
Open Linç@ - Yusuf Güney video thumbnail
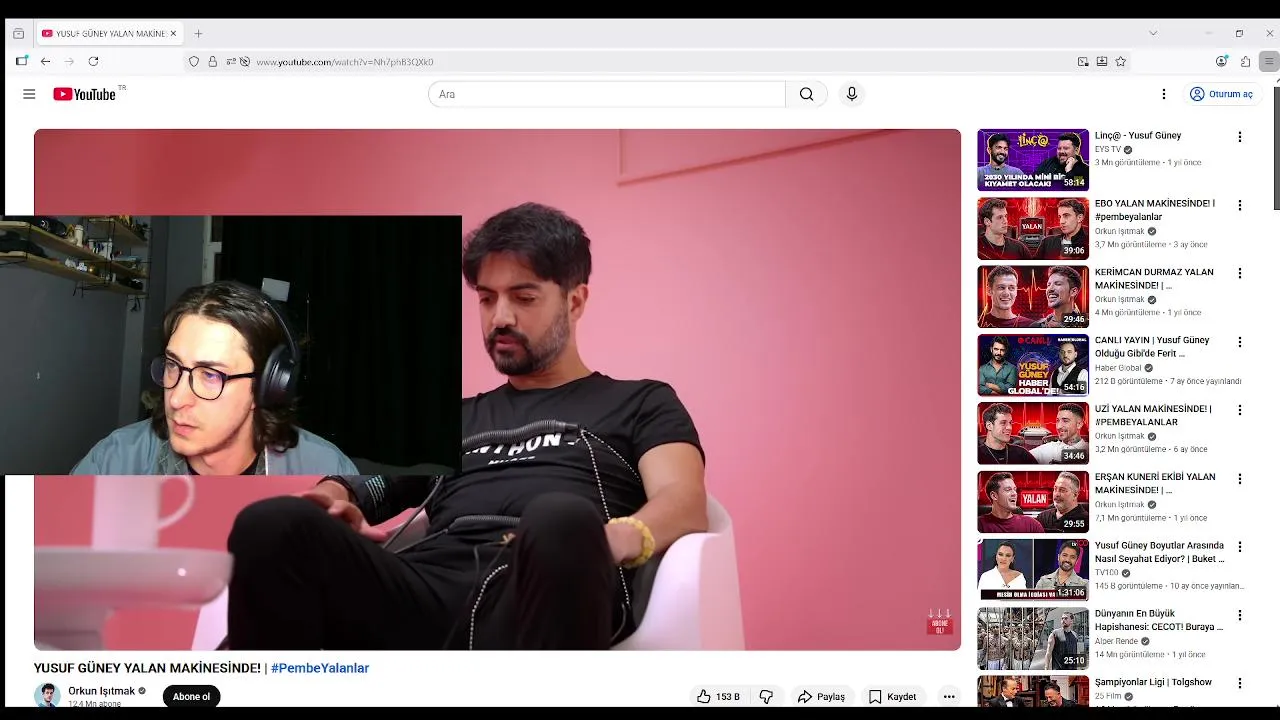click(x=1033, y=160)
